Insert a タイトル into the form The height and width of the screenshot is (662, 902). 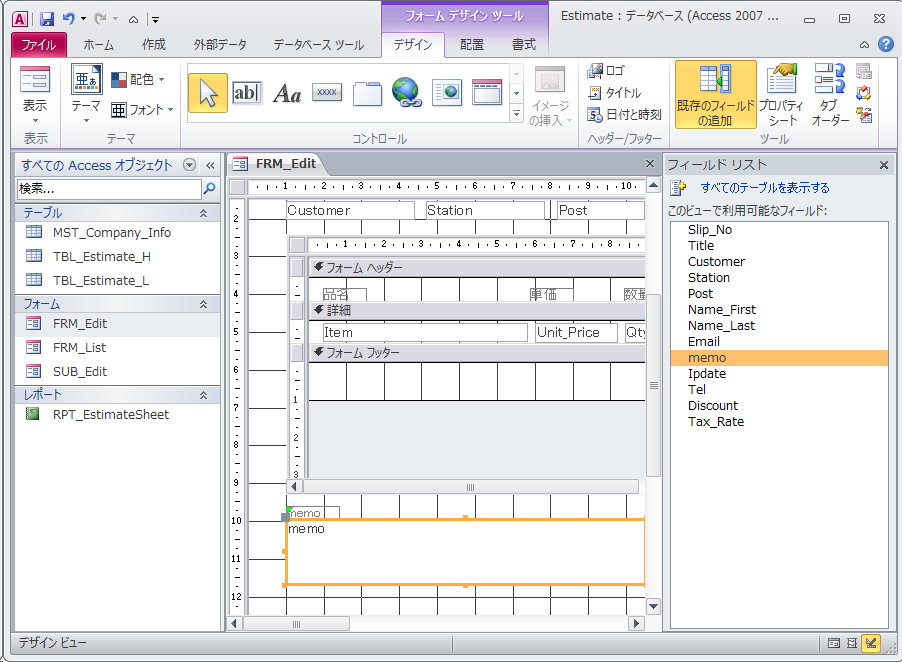[614, 93]
